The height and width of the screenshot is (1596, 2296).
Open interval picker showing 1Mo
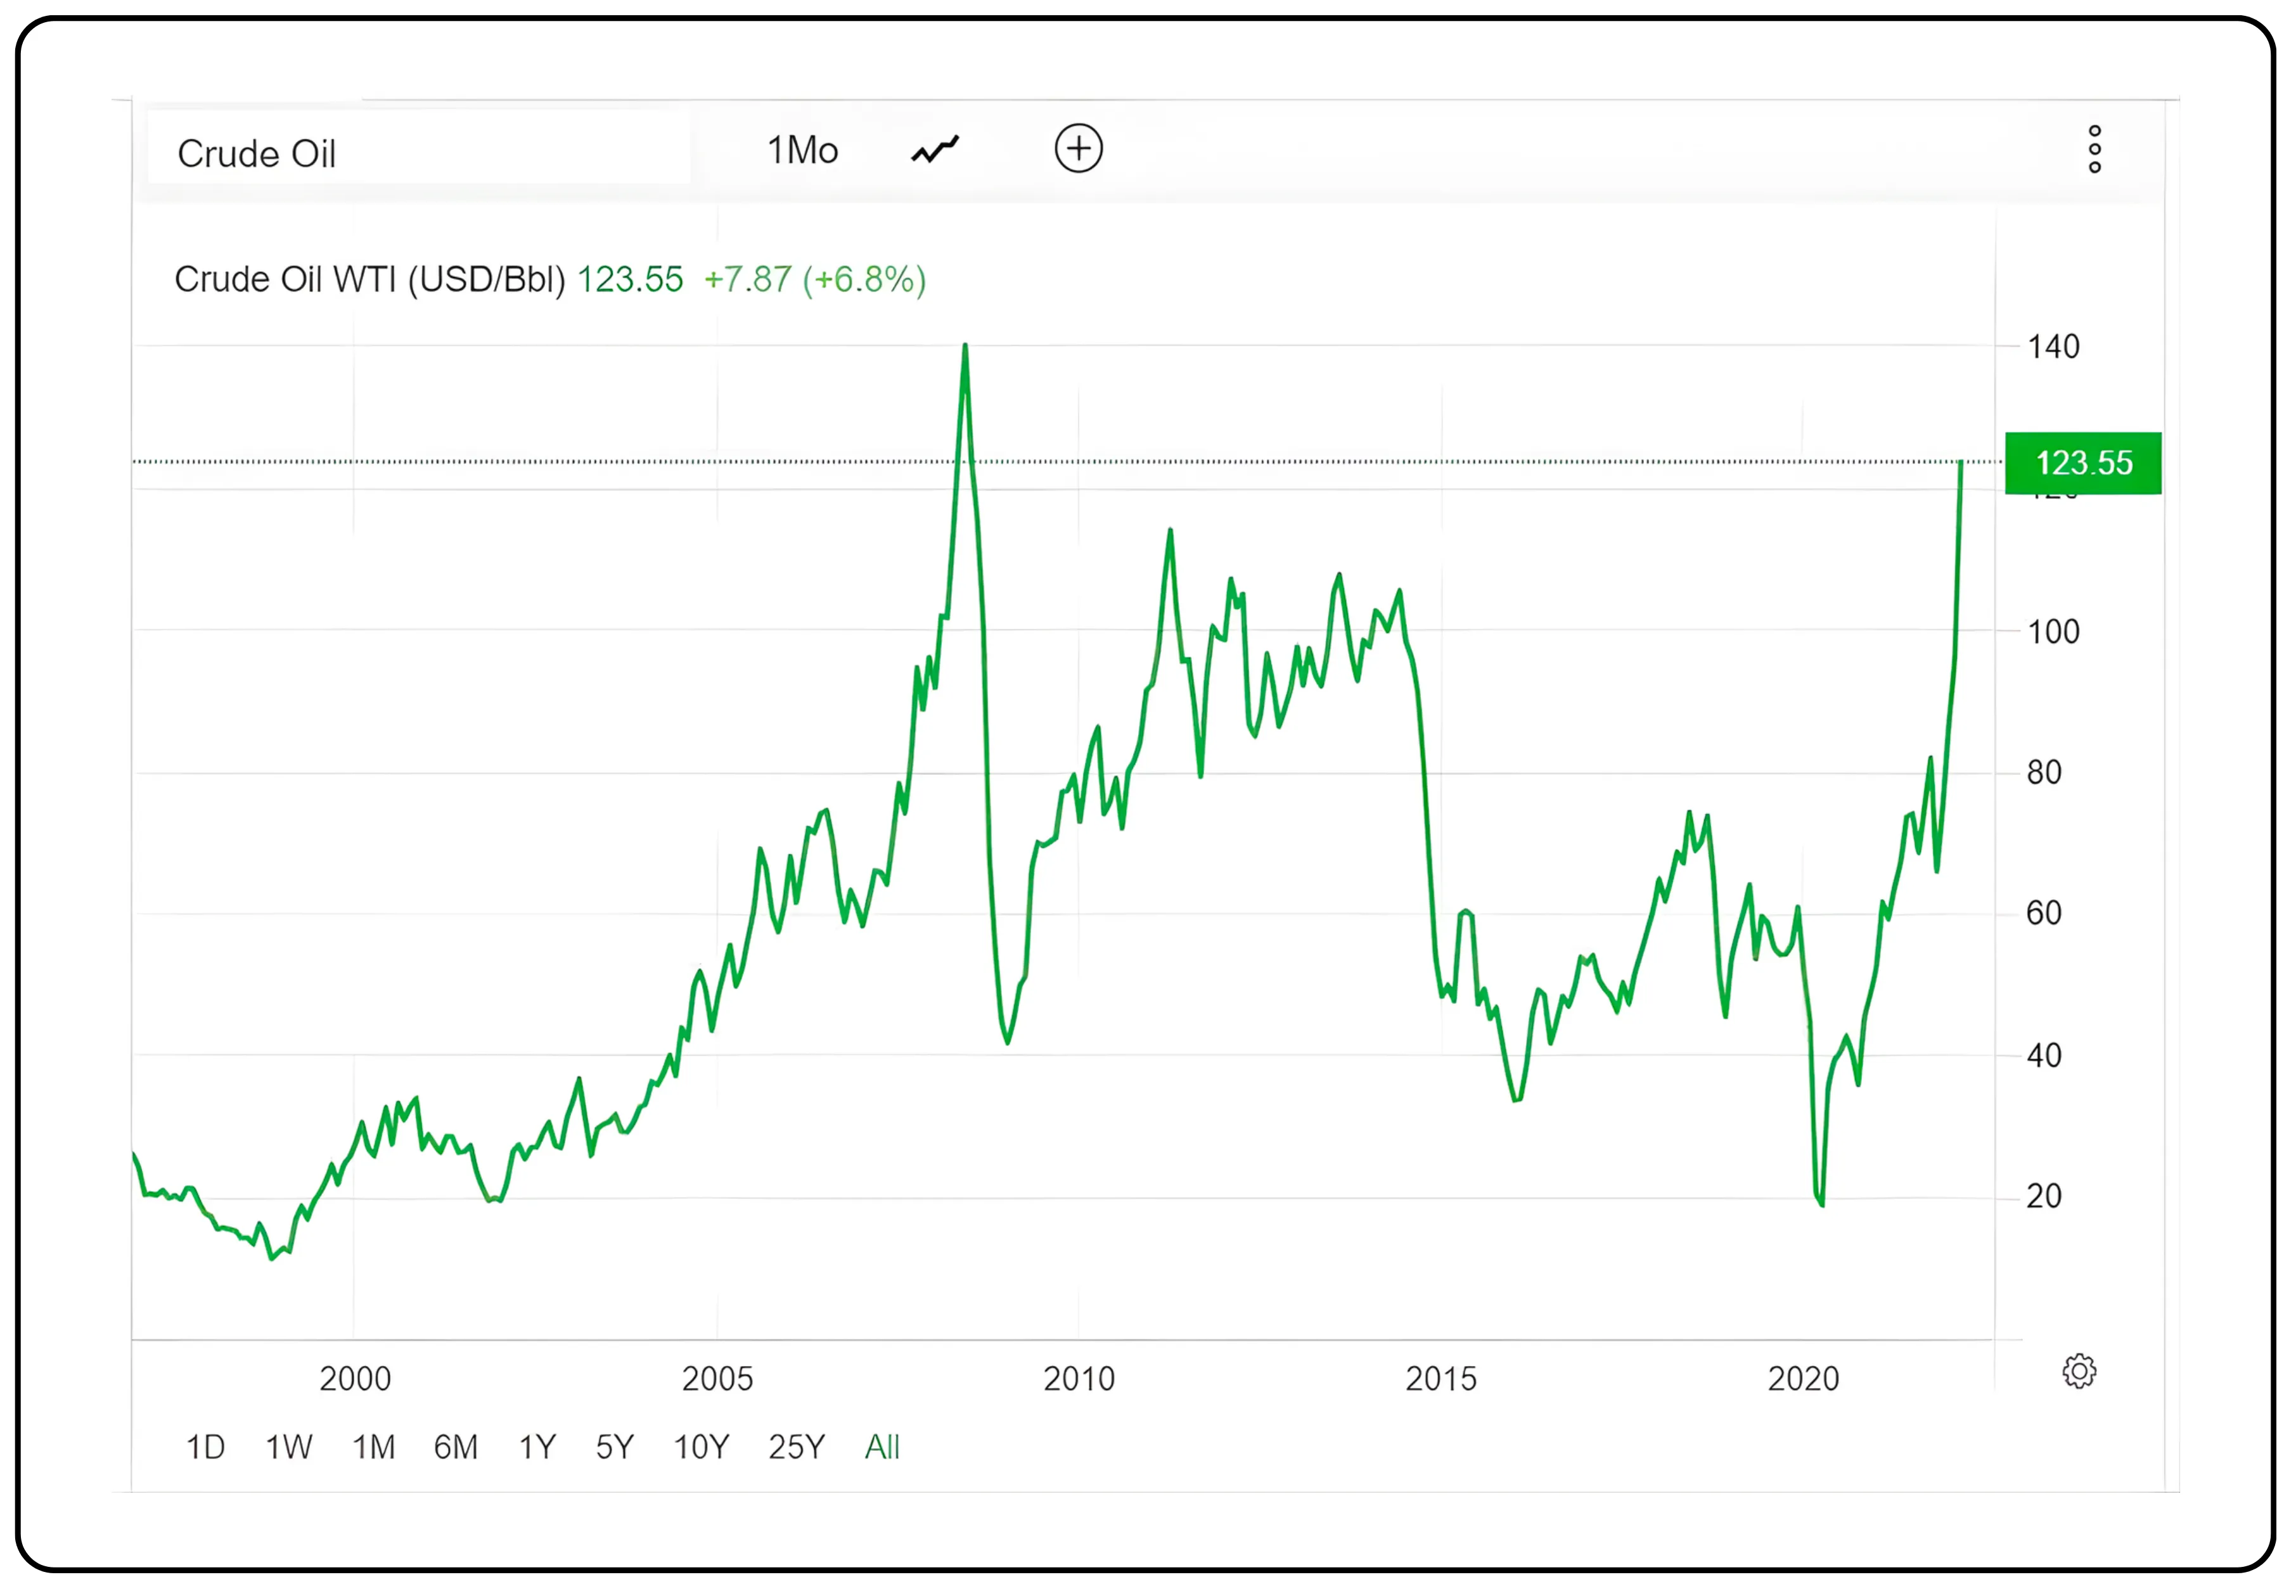pos(804,148)
